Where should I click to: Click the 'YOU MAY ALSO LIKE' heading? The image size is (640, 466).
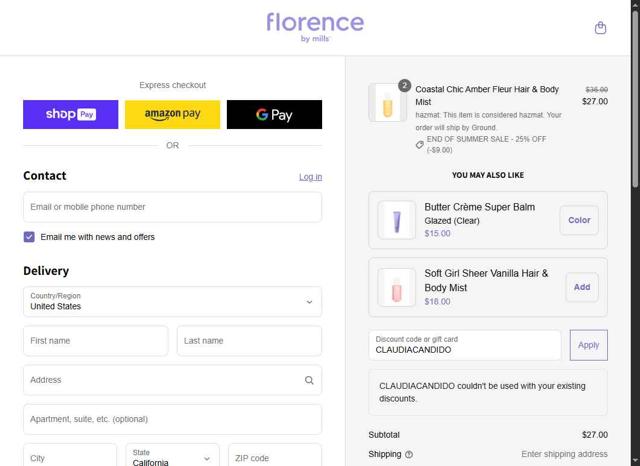click(488, 175)
